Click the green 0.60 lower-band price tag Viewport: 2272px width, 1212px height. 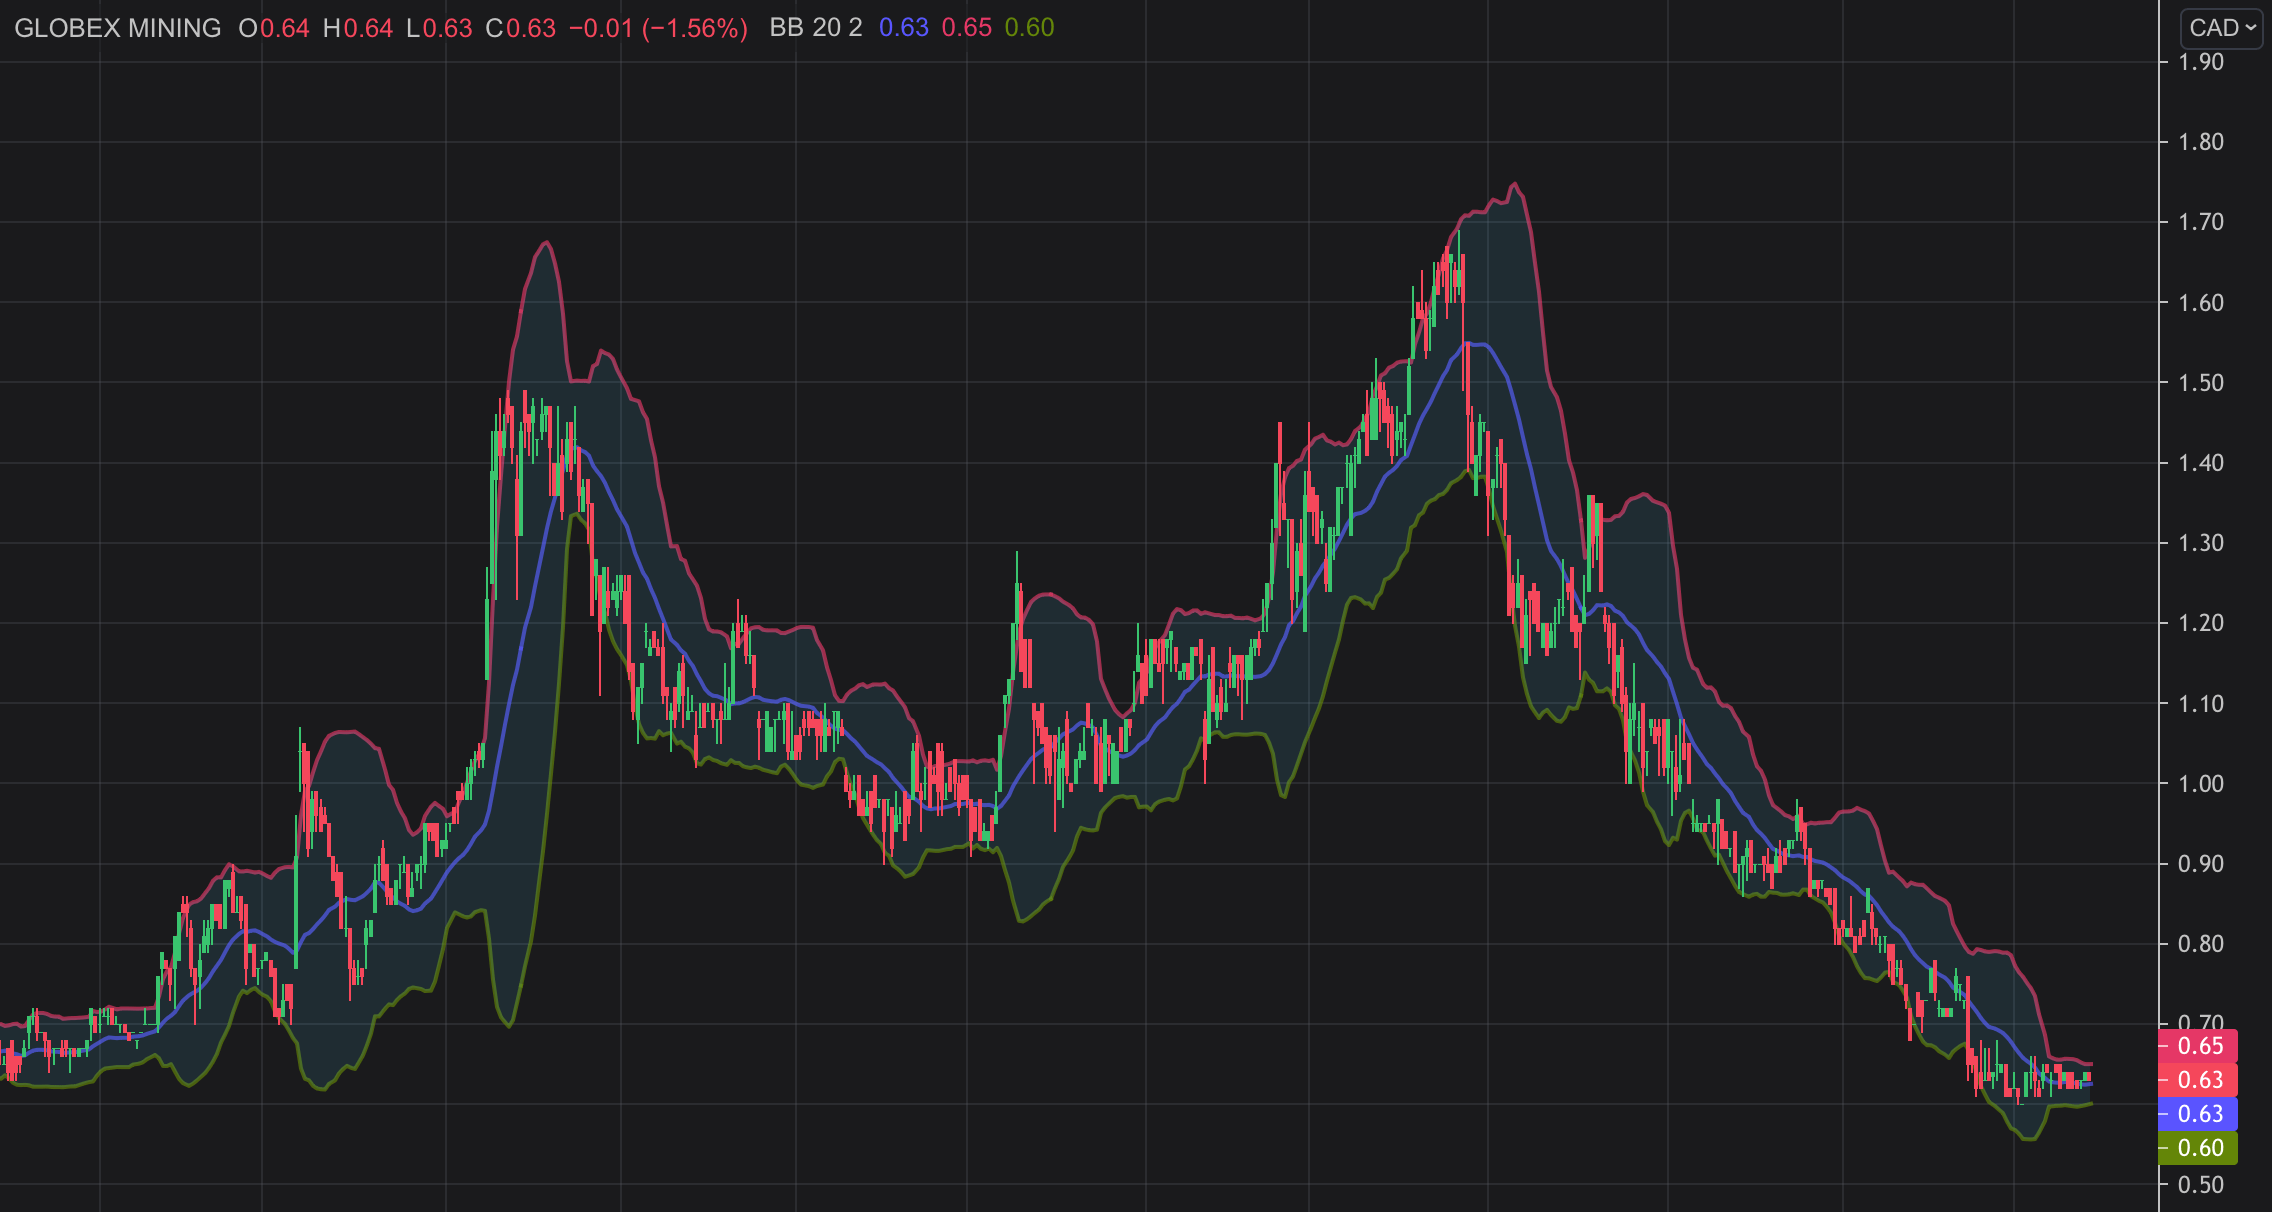(x=2199, y=1148)
